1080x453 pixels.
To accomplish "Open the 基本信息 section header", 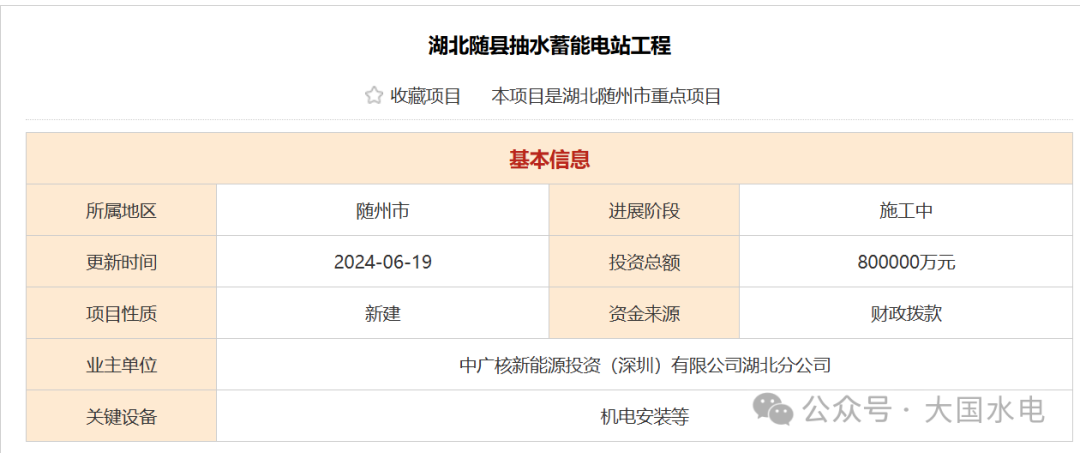I will point(549,159).
